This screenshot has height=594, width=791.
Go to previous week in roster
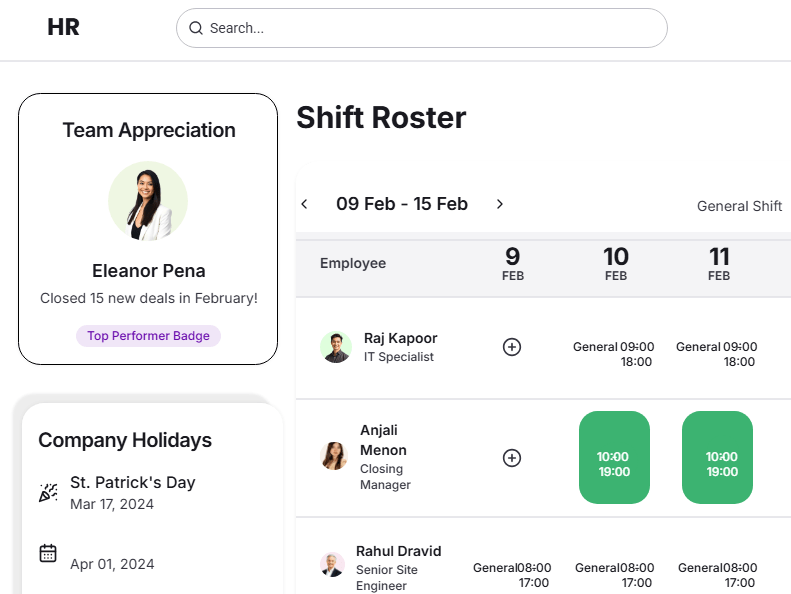(x=305, y=204)
